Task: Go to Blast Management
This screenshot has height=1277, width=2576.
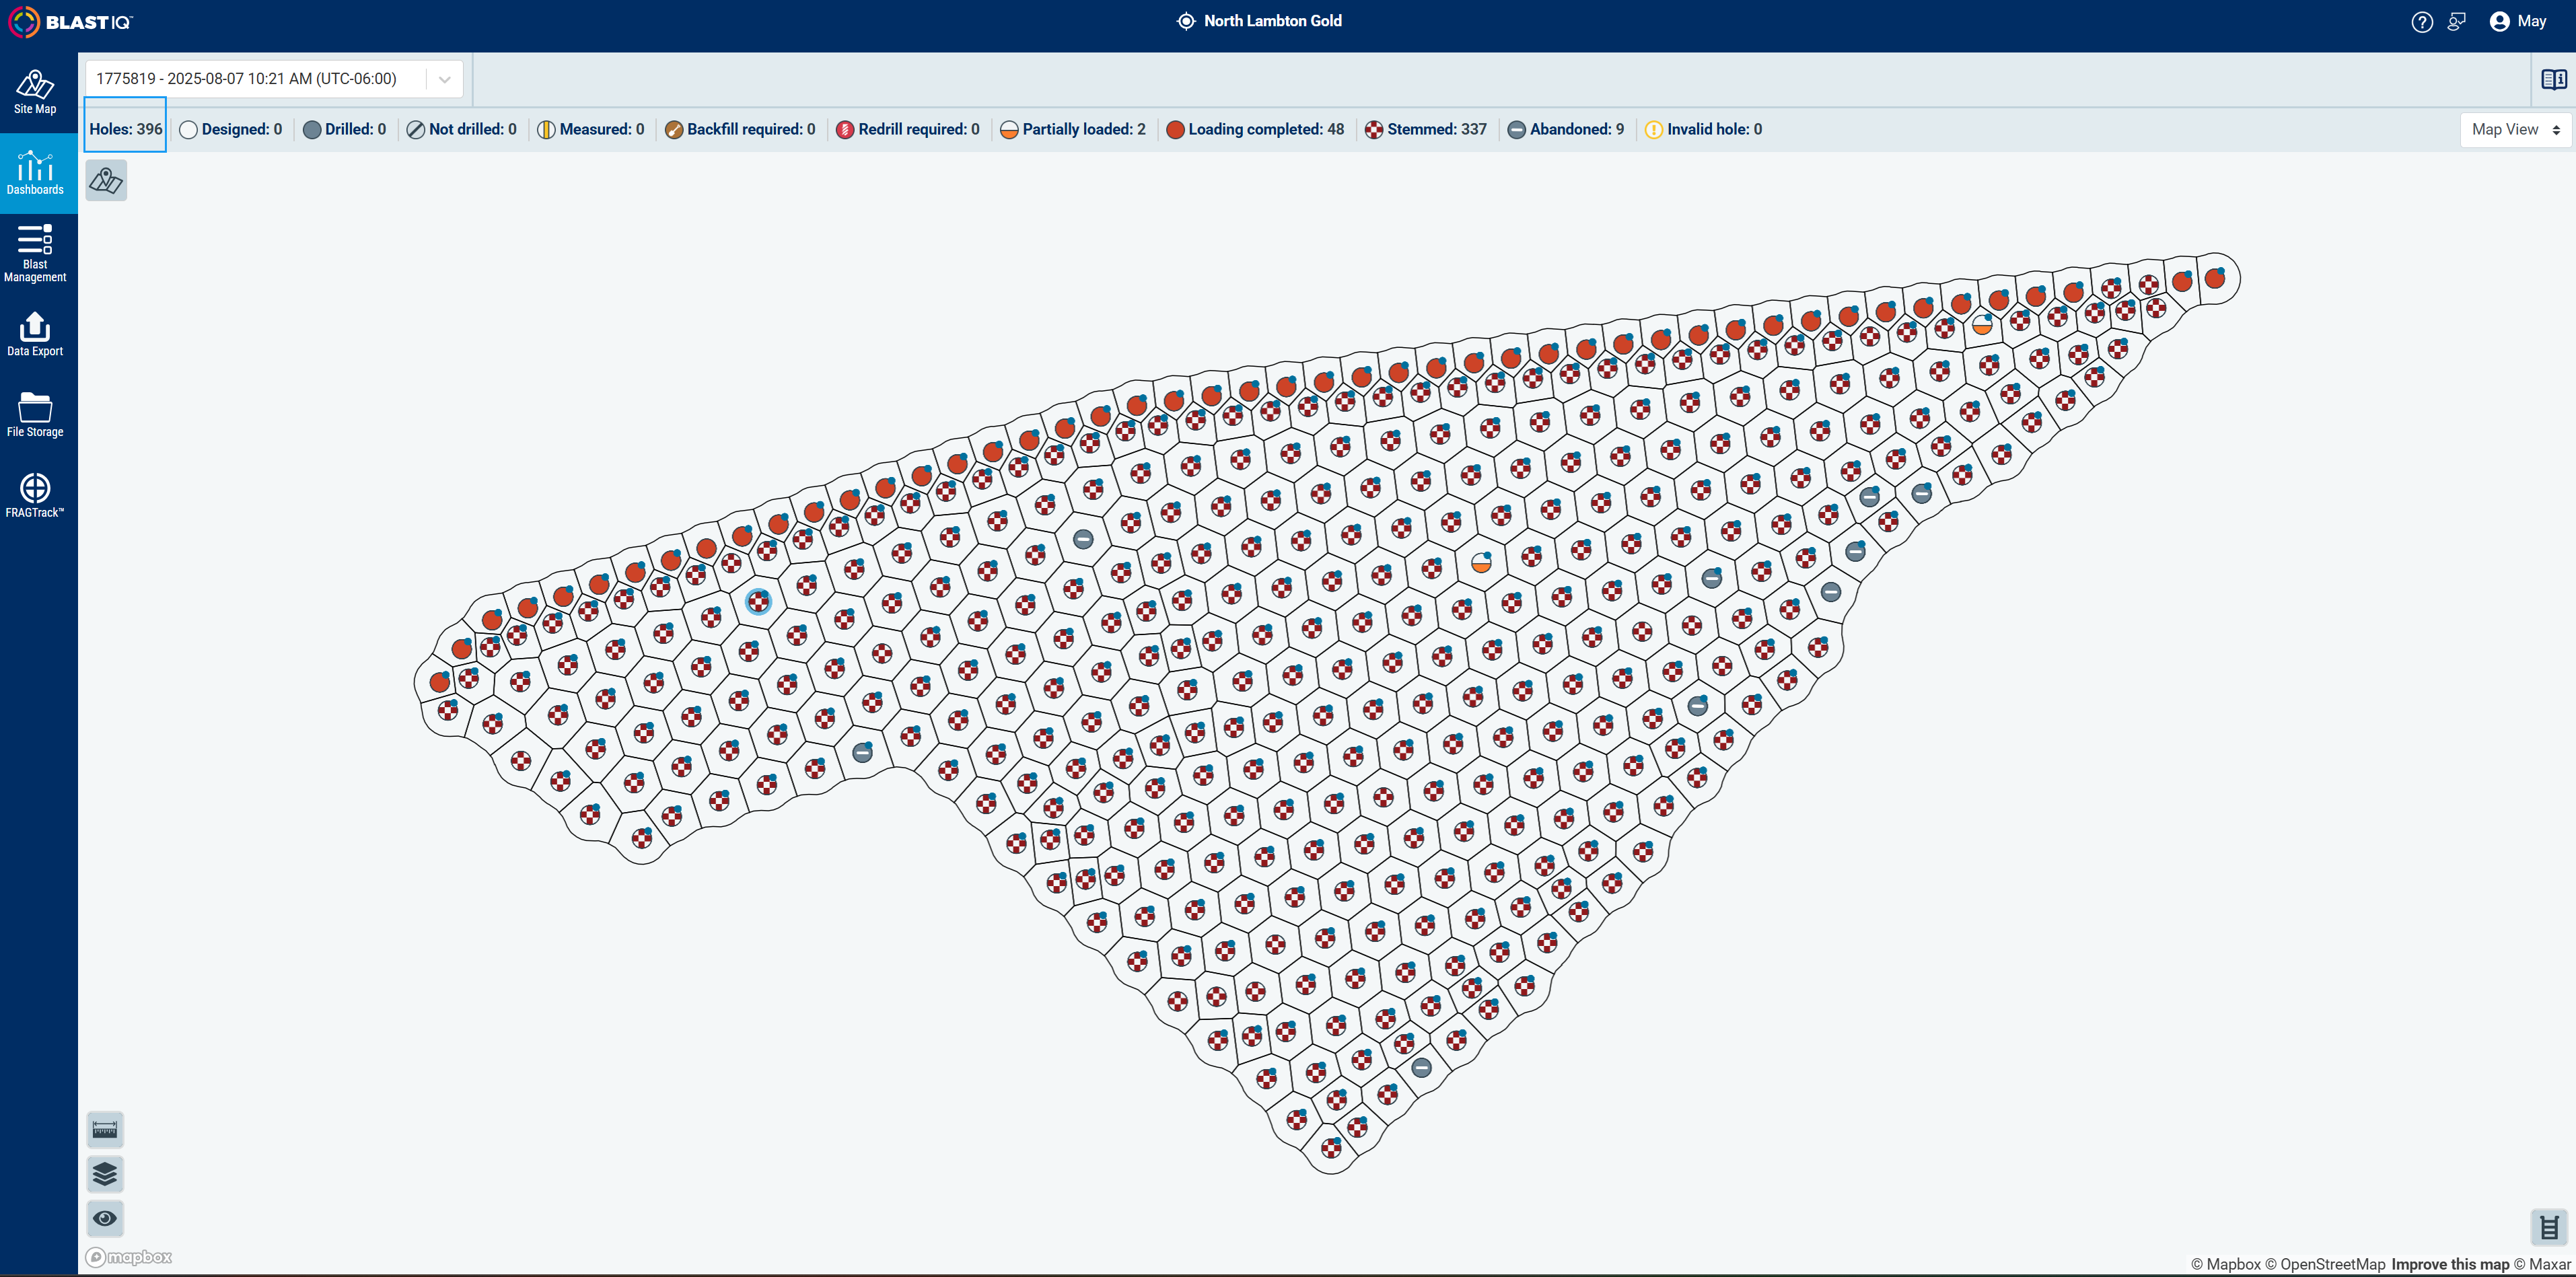Action: (35, 254)
